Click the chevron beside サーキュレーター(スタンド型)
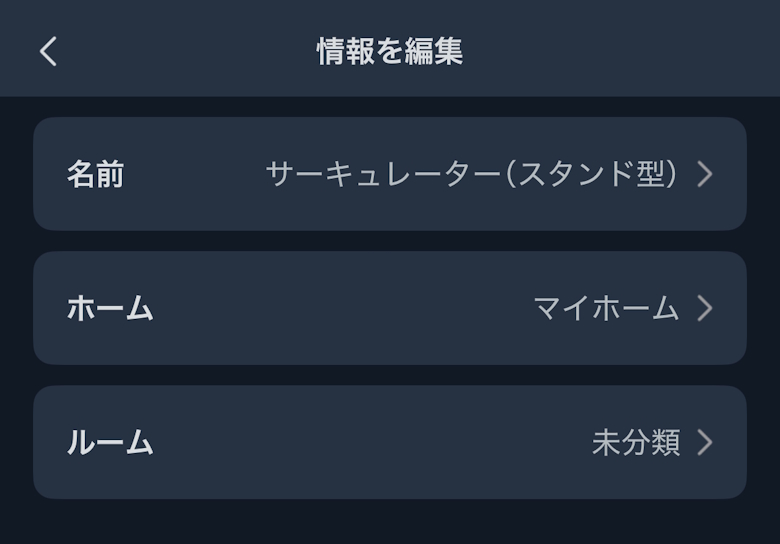 point(705,174)
